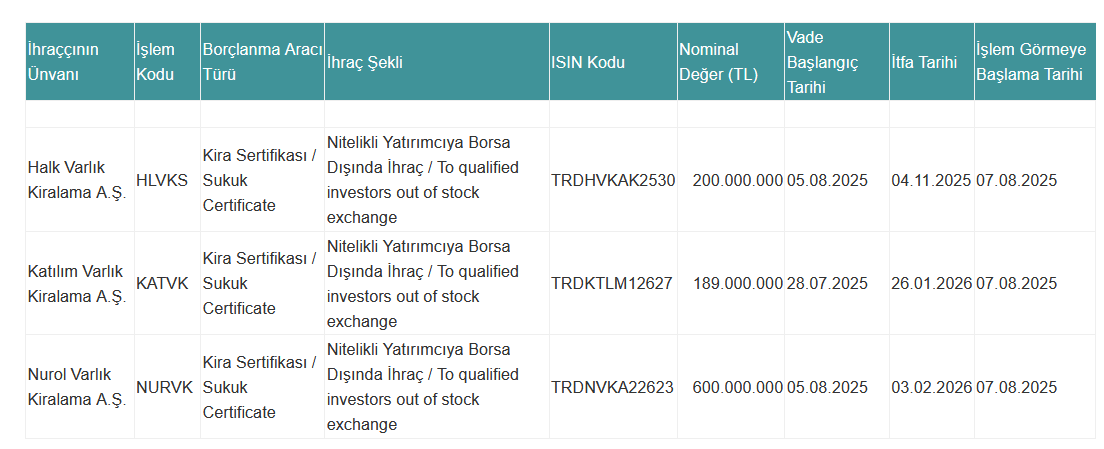The image size is (1104, 449).
Task: Click the 200.000.000 nominal value cell
Action: (x=731, y=180)
